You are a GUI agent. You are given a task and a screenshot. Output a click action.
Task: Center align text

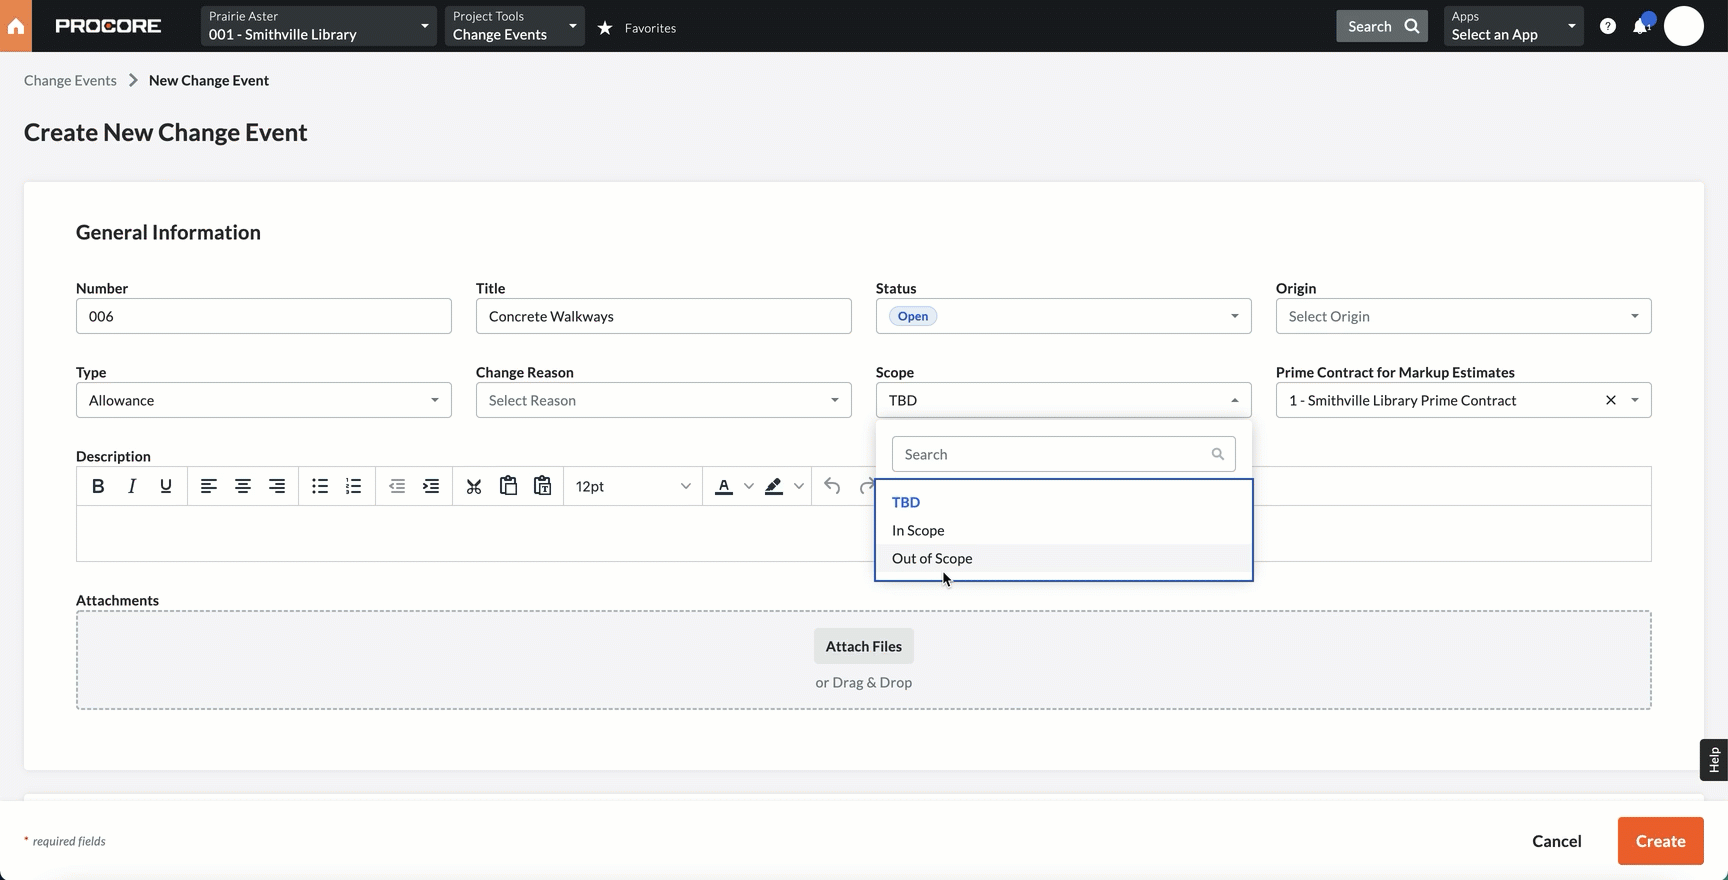243,486
